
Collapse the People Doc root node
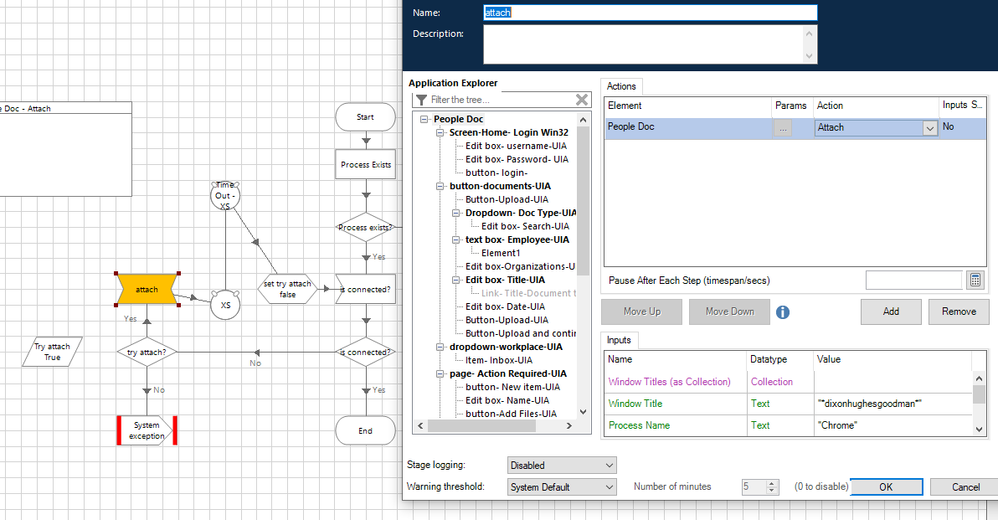[425, 119]
